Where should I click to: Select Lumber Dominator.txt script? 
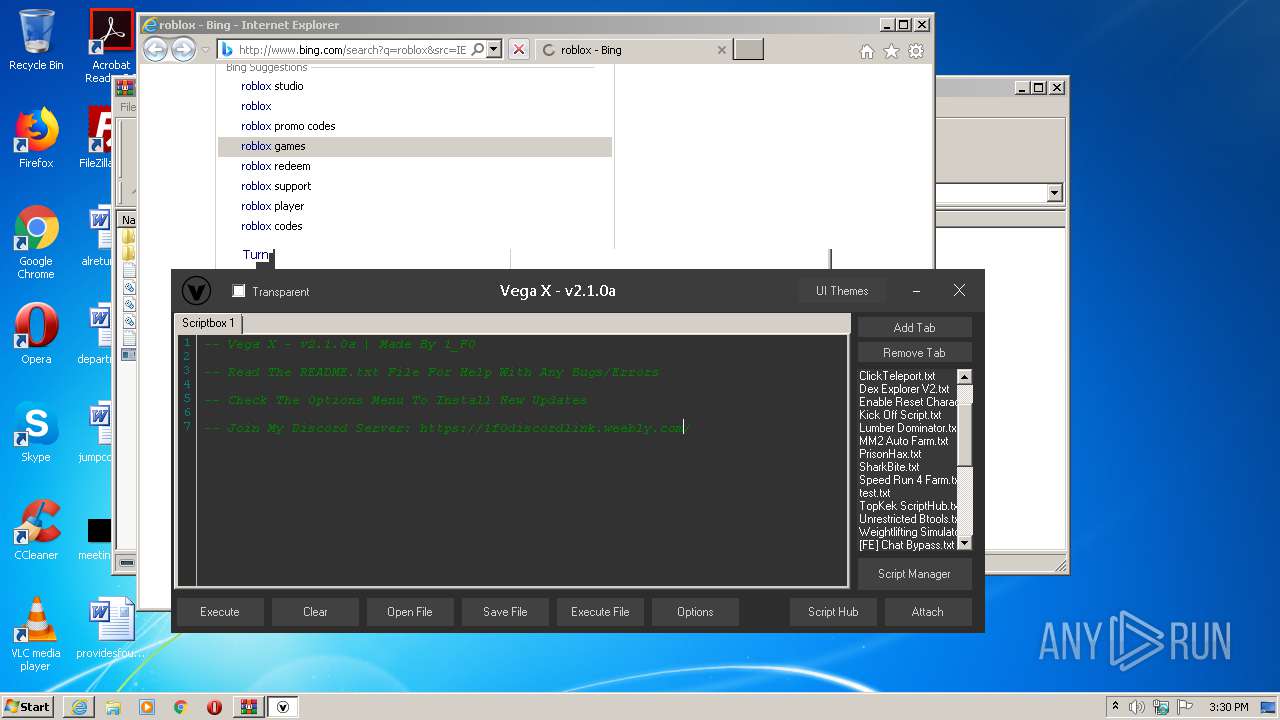pyautogui.click(x=908, y=428)
